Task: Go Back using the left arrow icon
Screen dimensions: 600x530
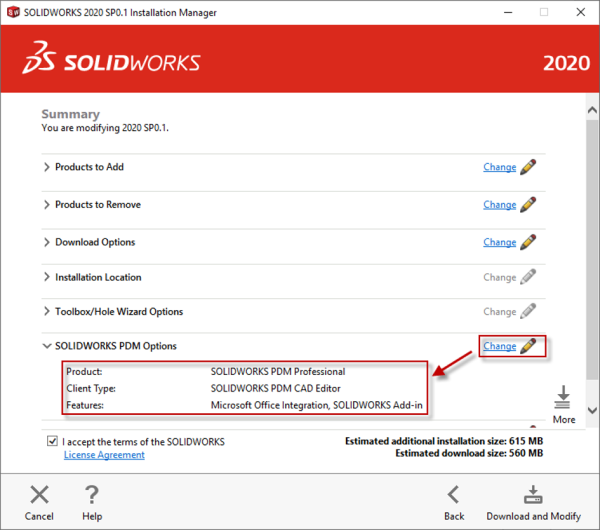Action: 453,494
